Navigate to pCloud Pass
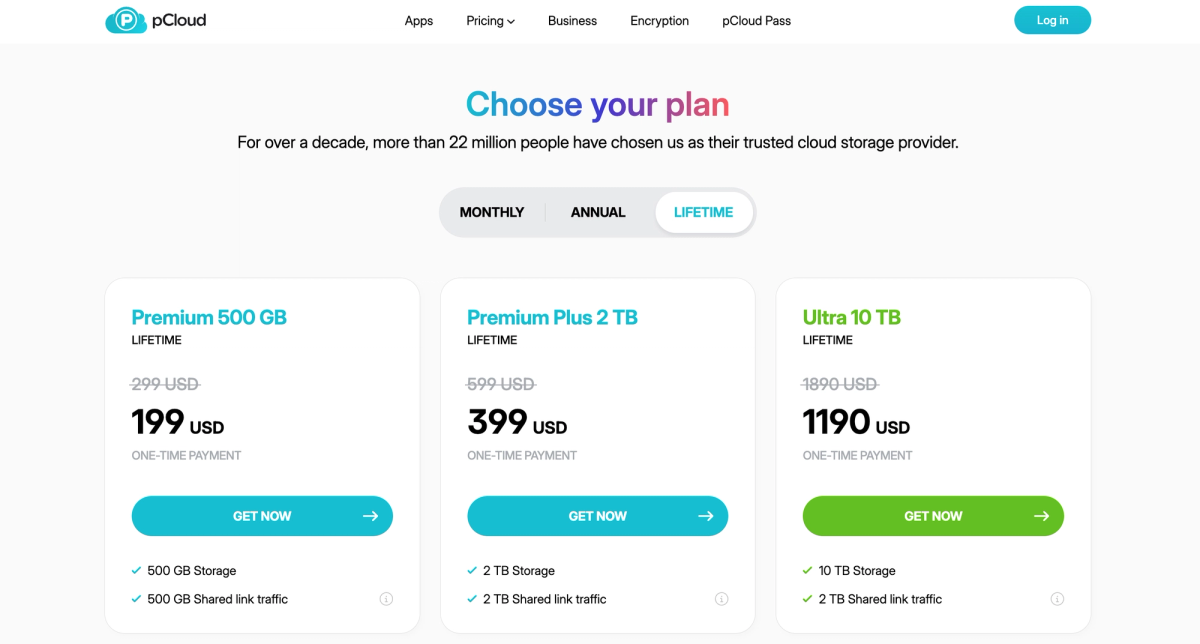1200x644 pixels. 756,20
